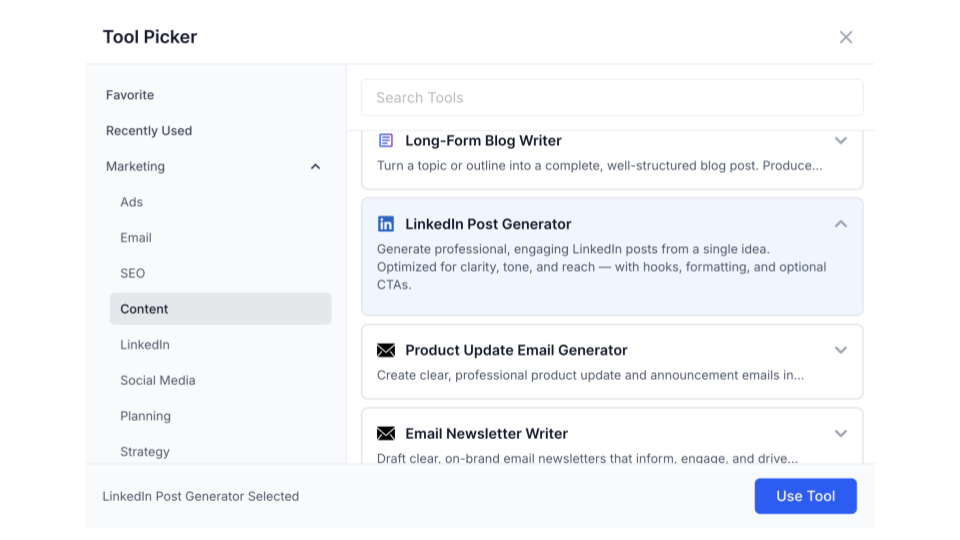Select the Planning subcategory
Viewport: 960px width, 540px height.
pyautogui.click(x=146, y=416)
